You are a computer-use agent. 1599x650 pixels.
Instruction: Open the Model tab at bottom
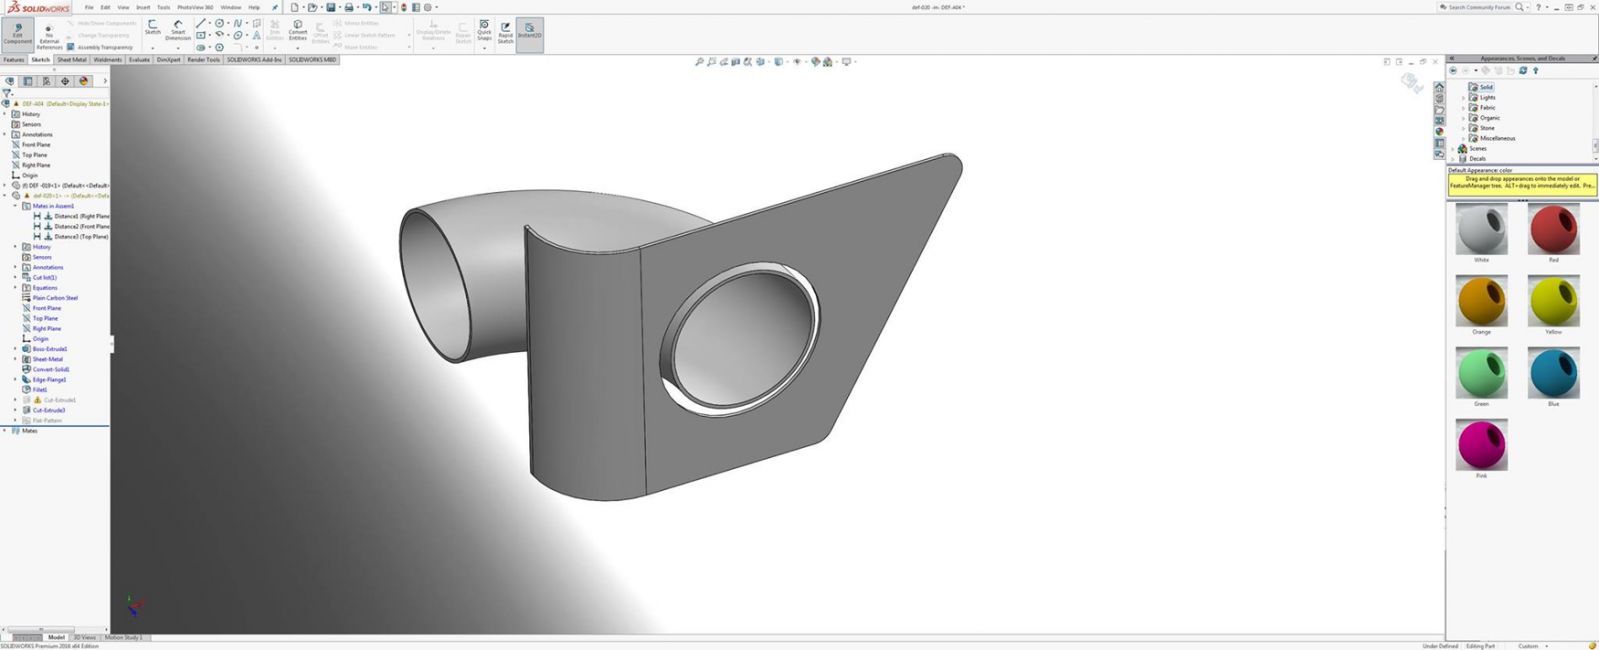(56, 637)
